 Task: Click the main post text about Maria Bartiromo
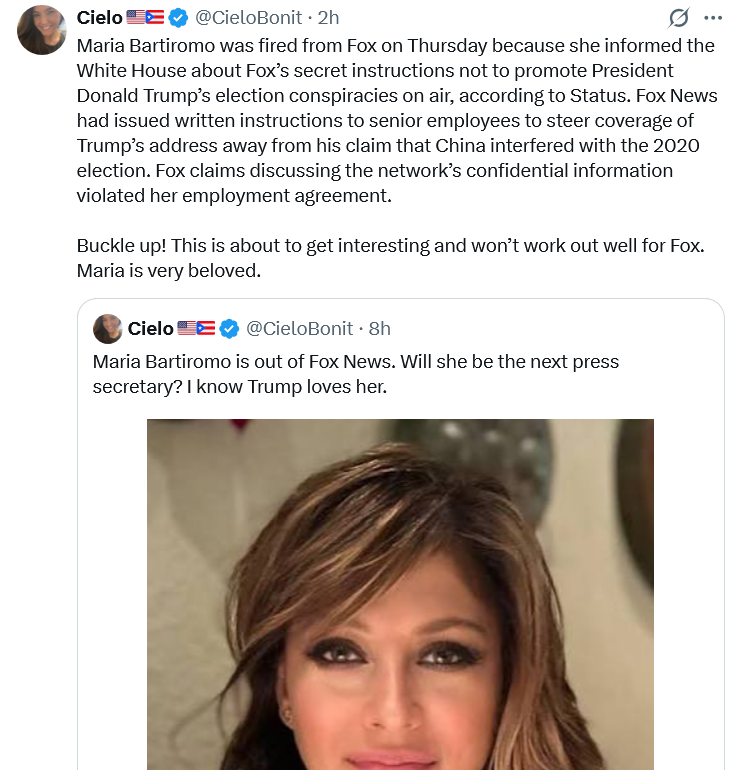[397, 120]
